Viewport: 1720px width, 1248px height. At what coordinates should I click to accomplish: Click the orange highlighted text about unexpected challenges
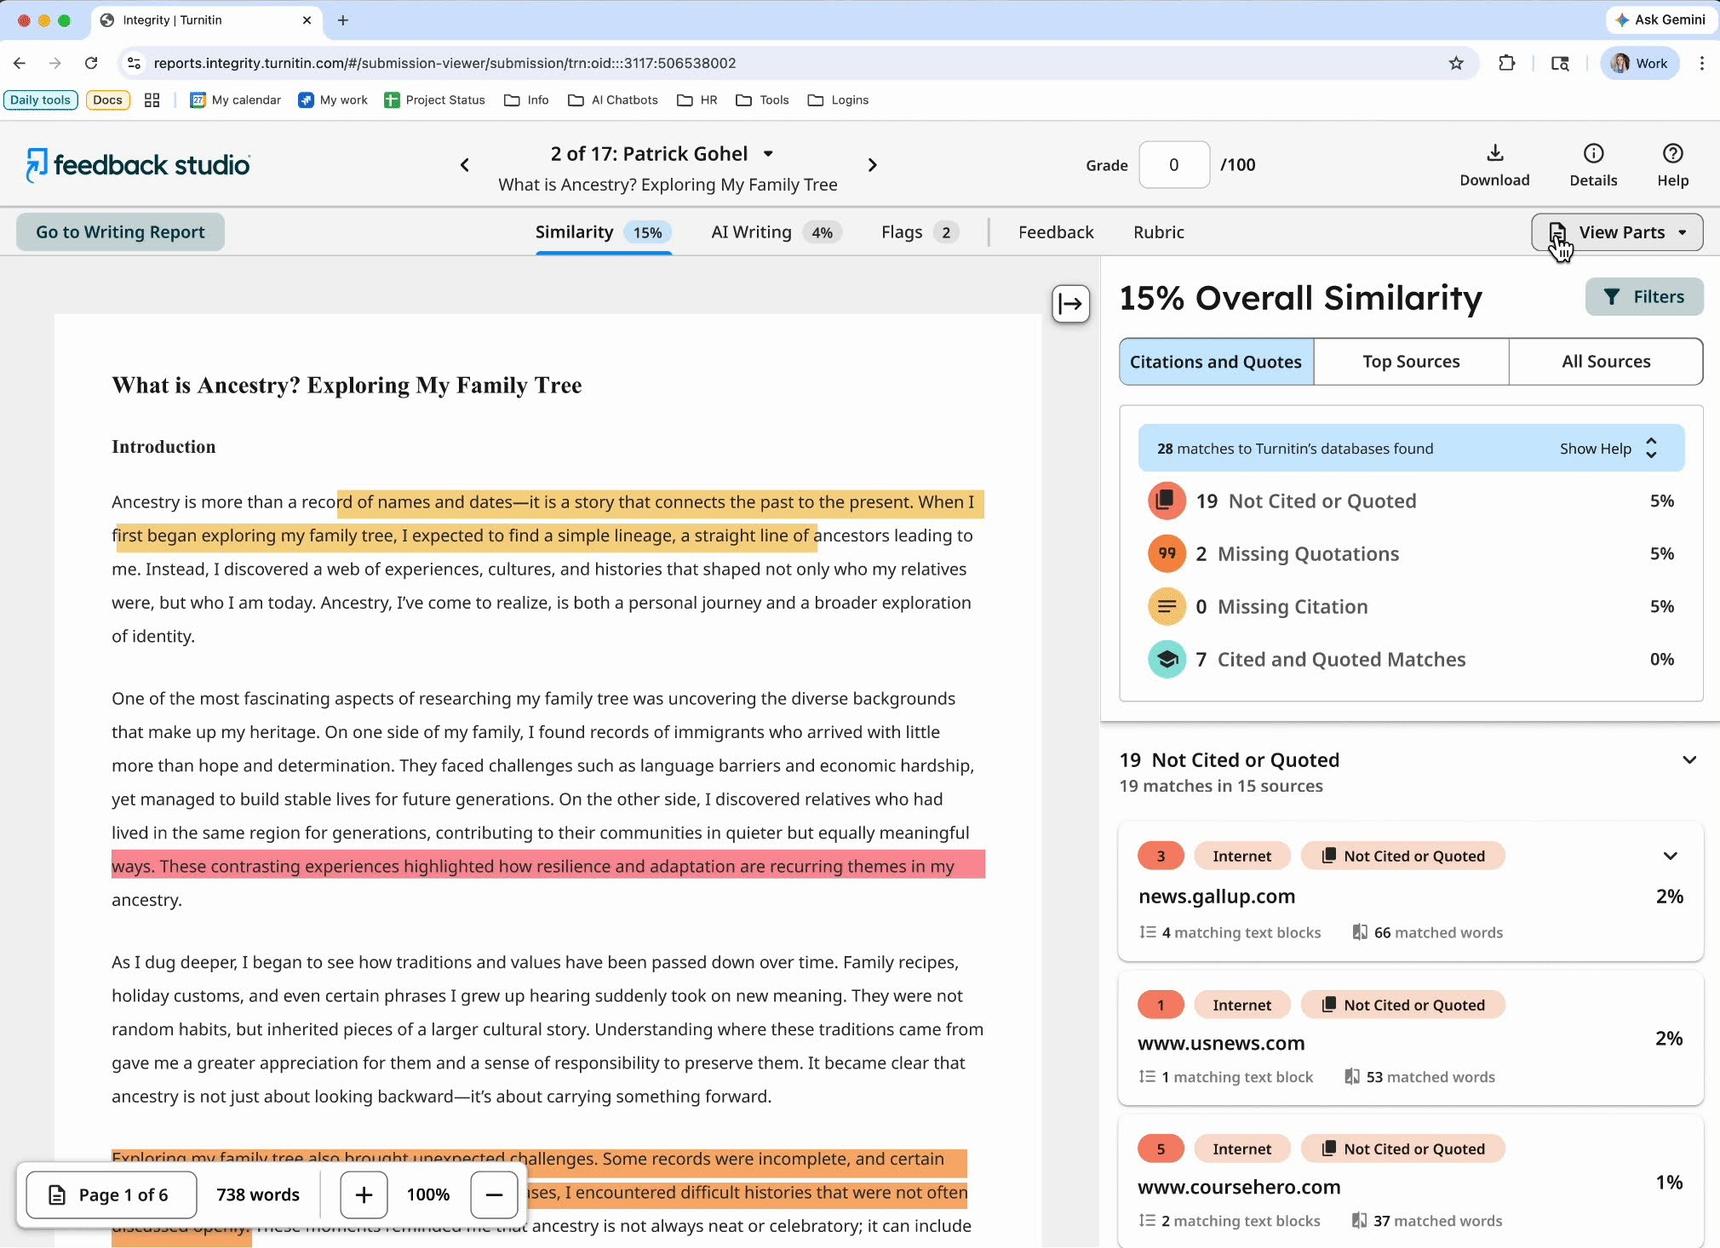[x=540, y=1159]
